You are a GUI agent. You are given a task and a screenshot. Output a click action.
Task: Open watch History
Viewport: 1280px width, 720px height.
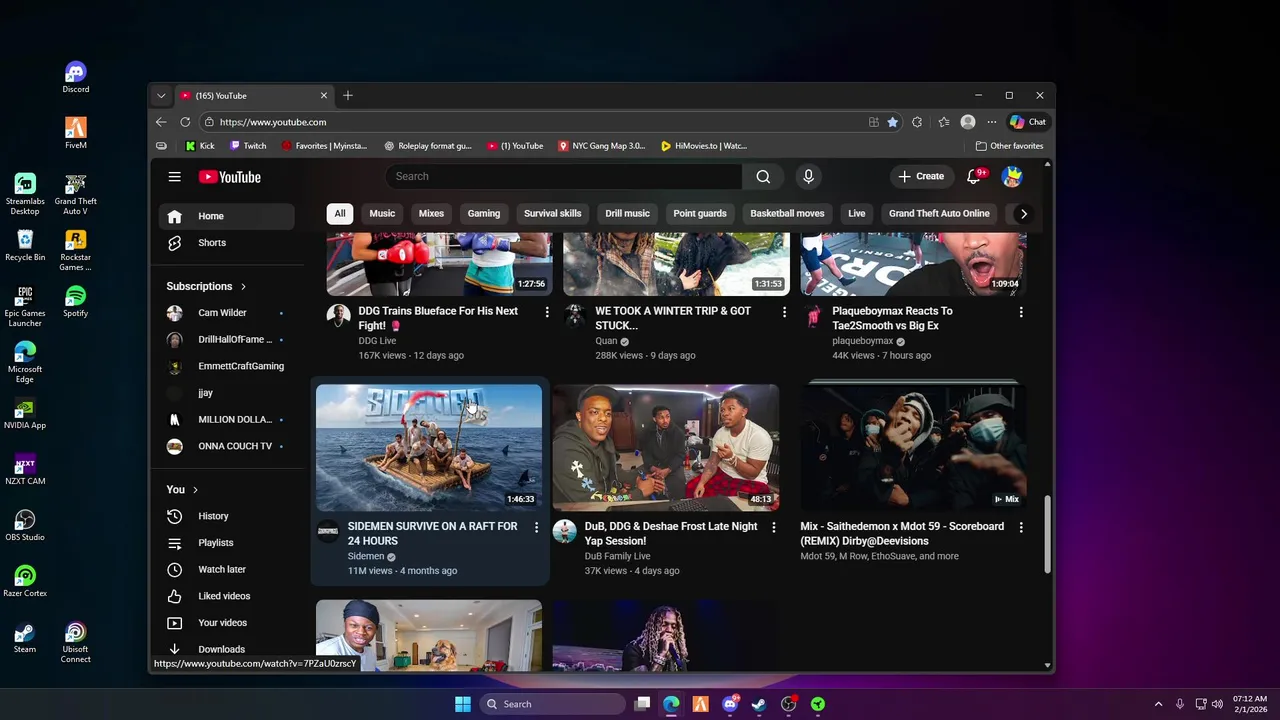pyautogui.click(x=226, y=516)
